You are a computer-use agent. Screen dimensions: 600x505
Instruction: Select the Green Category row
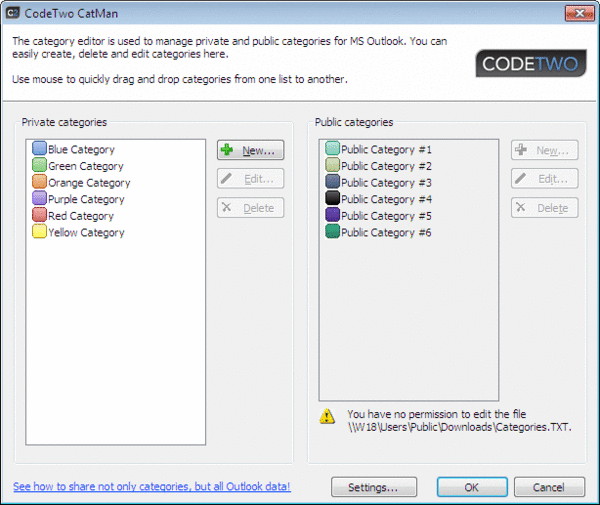[x=78, y=166]
